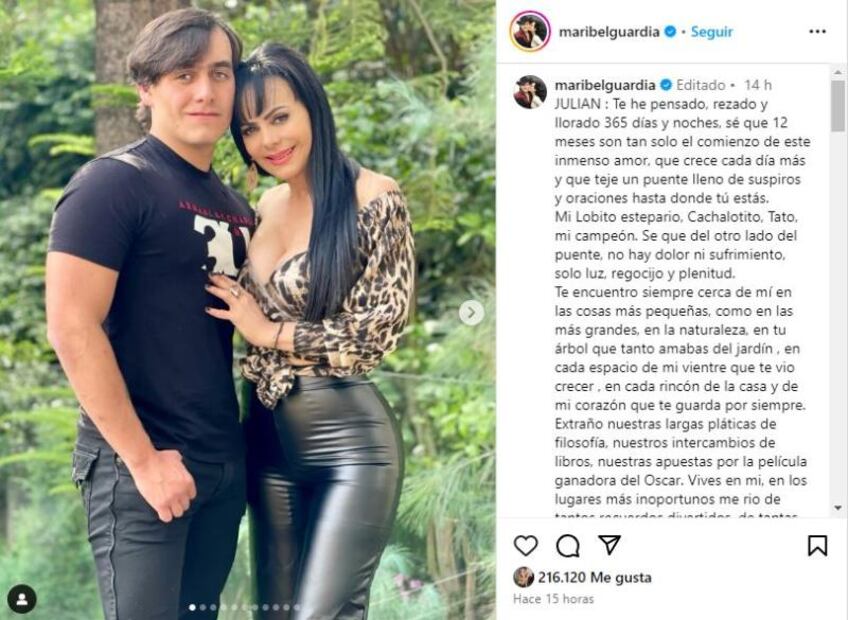Select the first carousel dot indicator
This screenshot has width=848, height=620.
pos(192,608)
